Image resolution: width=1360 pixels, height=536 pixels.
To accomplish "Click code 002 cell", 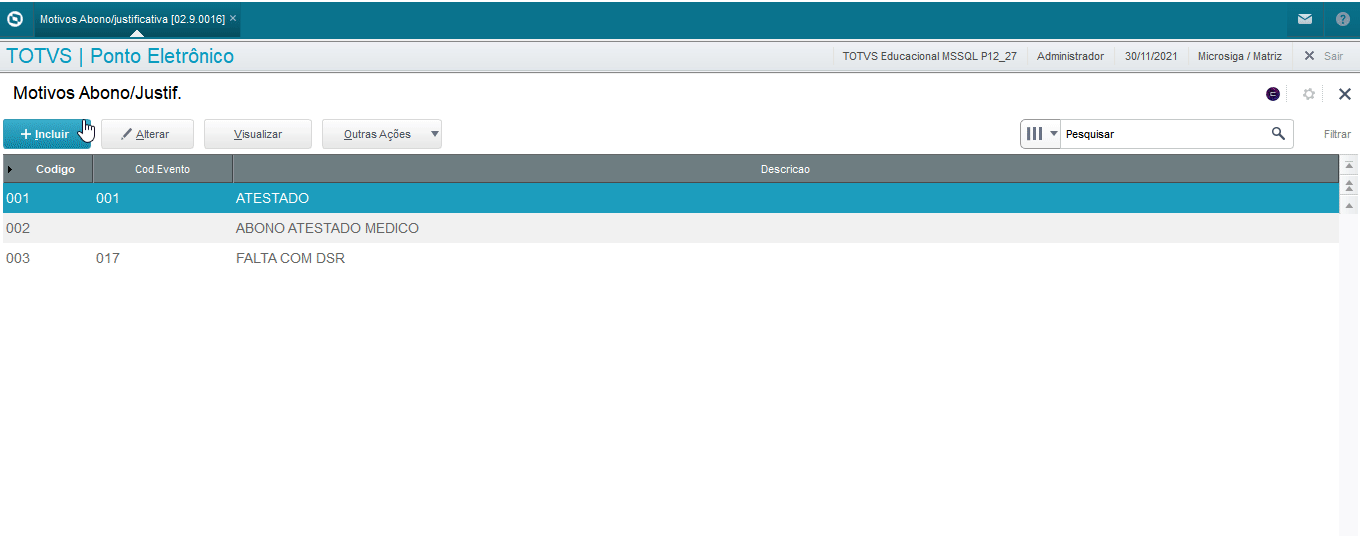I will (x=18, y=228).
